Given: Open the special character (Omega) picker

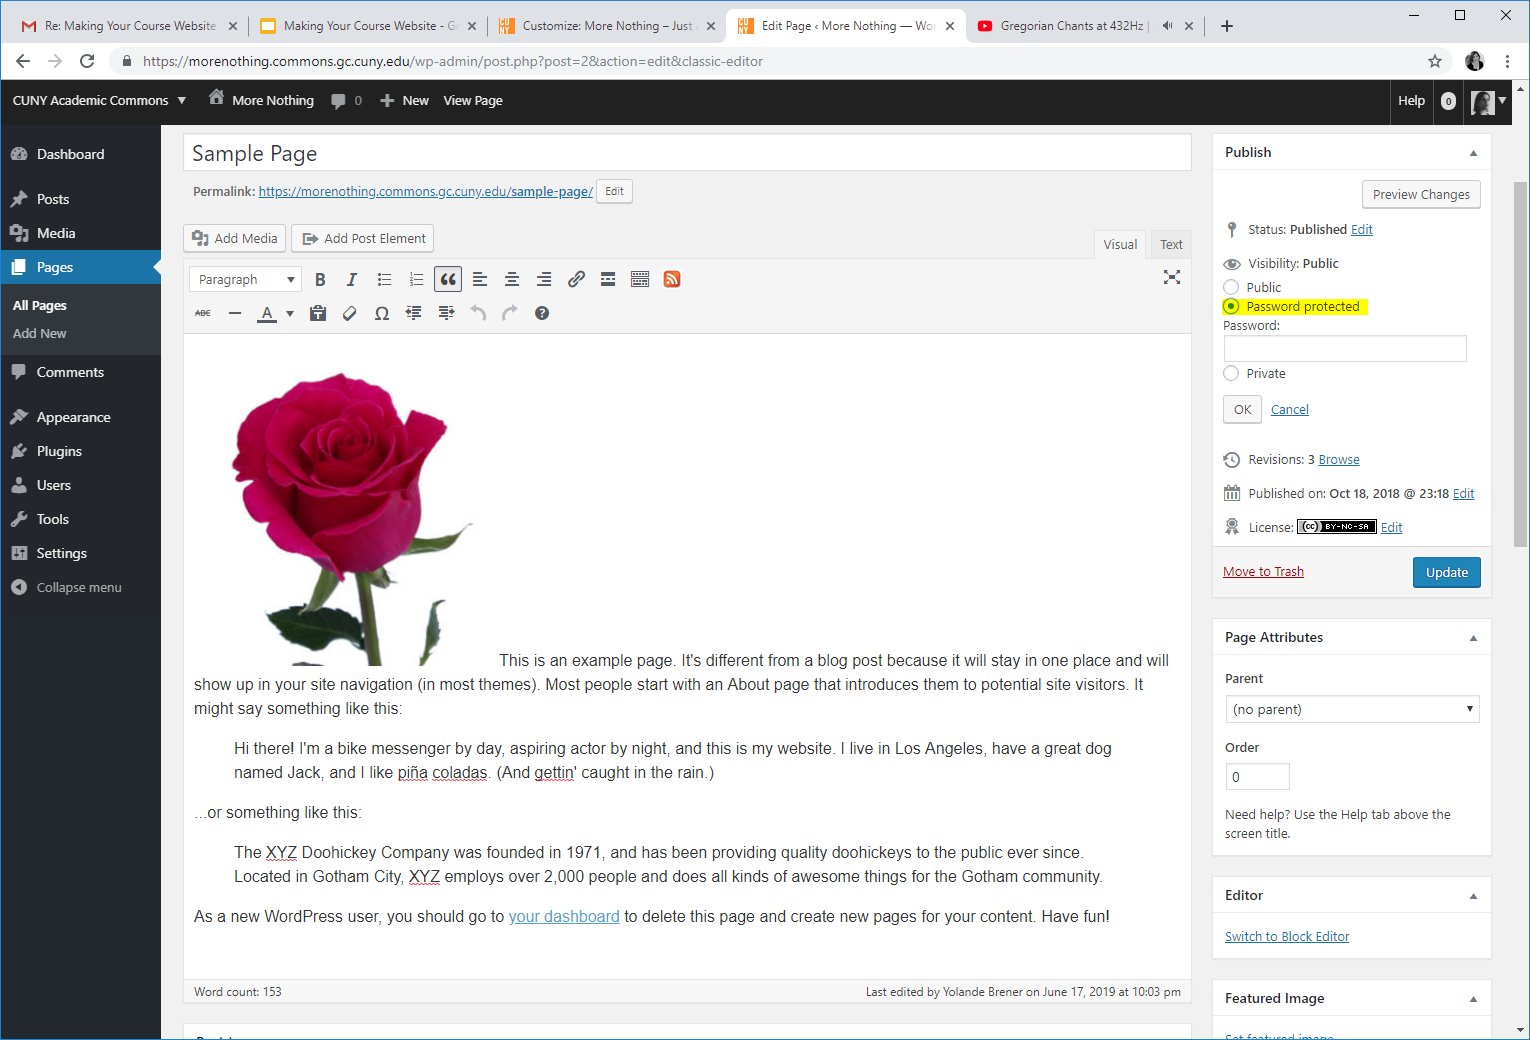Looking at the screenshot, I should (381, 314).
